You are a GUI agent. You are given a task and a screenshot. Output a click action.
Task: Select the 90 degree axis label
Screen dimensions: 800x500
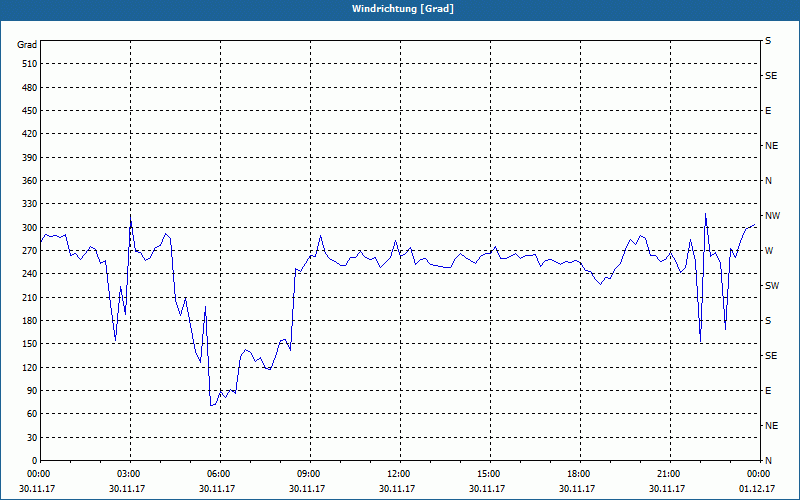(32, 391)
